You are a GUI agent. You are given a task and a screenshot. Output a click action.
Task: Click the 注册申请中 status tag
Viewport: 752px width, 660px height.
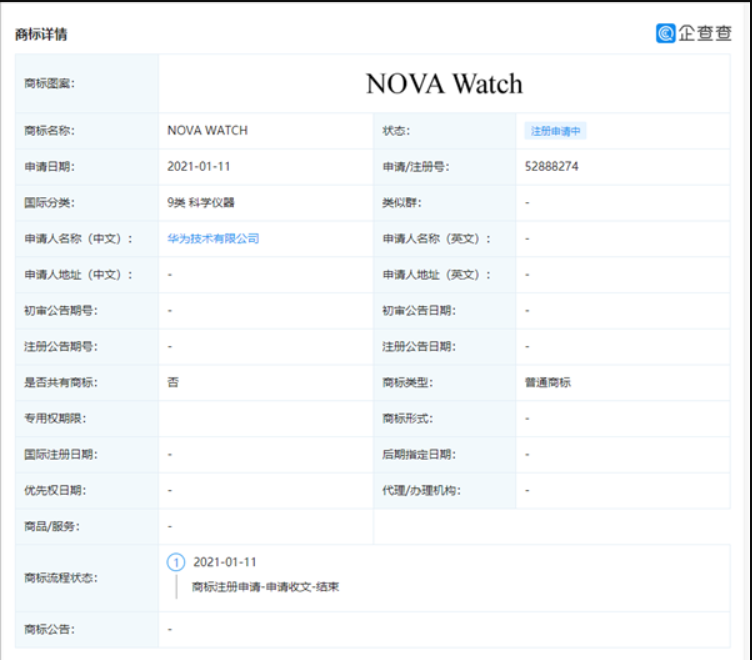point(555,131)
